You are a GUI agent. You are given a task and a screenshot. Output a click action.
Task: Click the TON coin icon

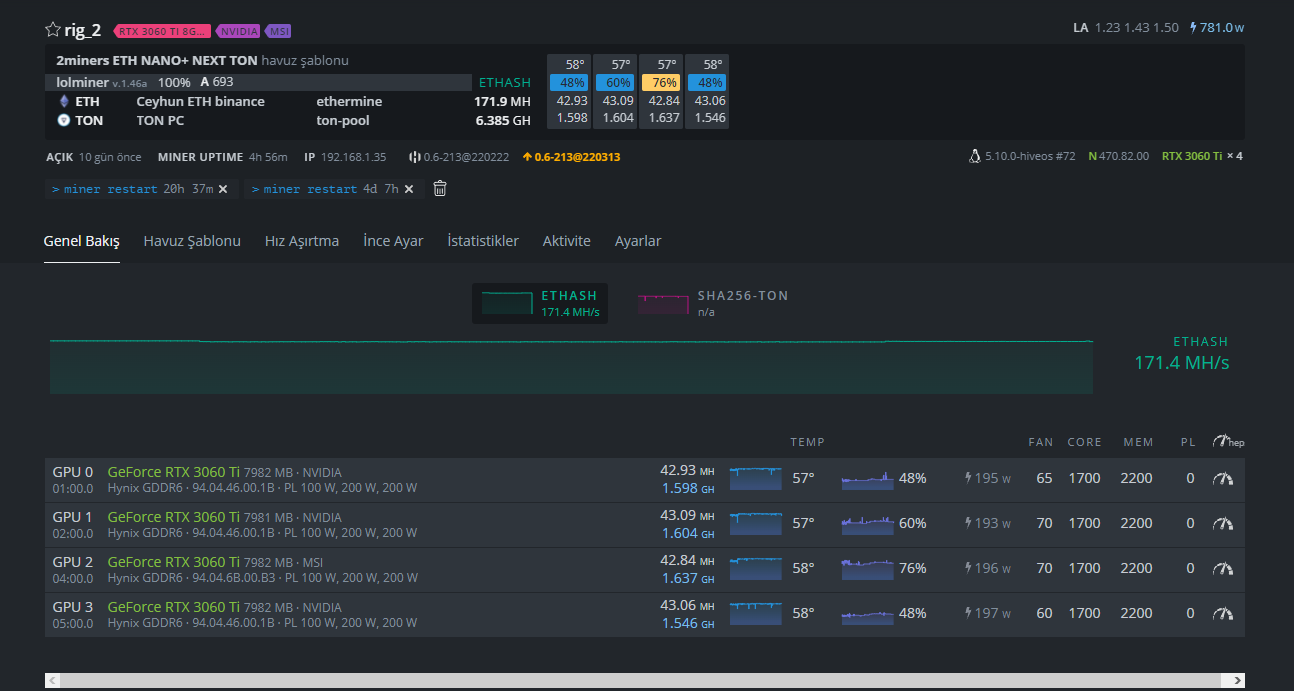coord(64,120)
